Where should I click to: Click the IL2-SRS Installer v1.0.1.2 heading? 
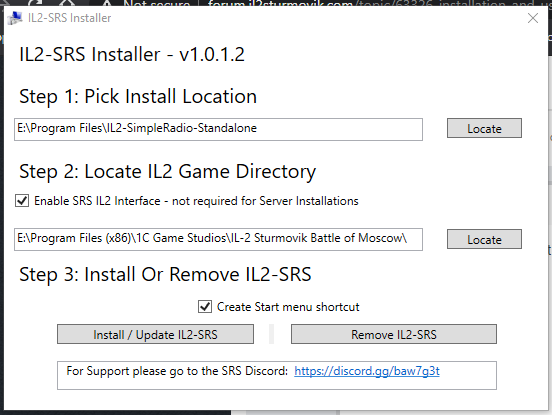[132, 55]
